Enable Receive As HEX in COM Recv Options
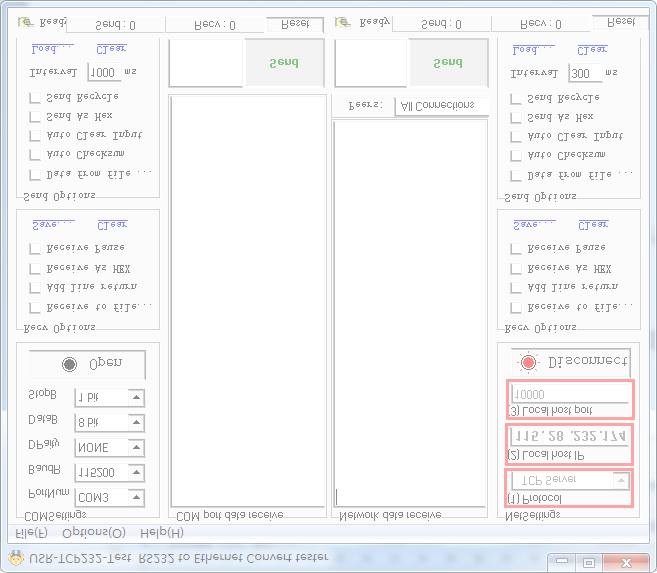The height and width of the screenshot is (573, 657). click(x=35, y=268)
